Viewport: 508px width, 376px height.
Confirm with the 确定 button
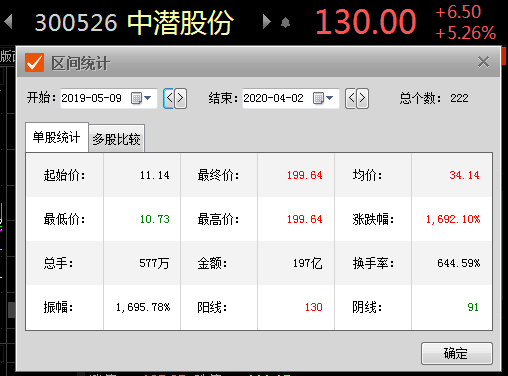457,353
